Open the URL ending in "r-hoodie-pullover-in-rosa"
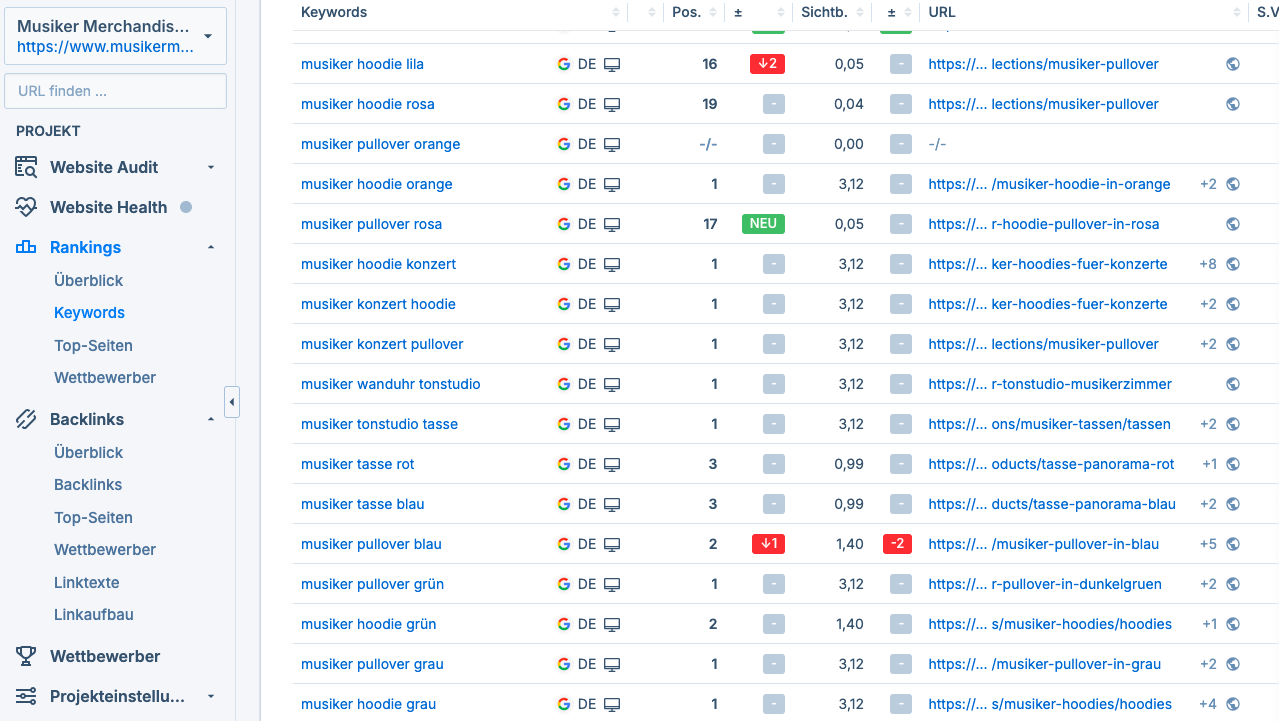This screenshot has height=721, width=1279. 1044,224
